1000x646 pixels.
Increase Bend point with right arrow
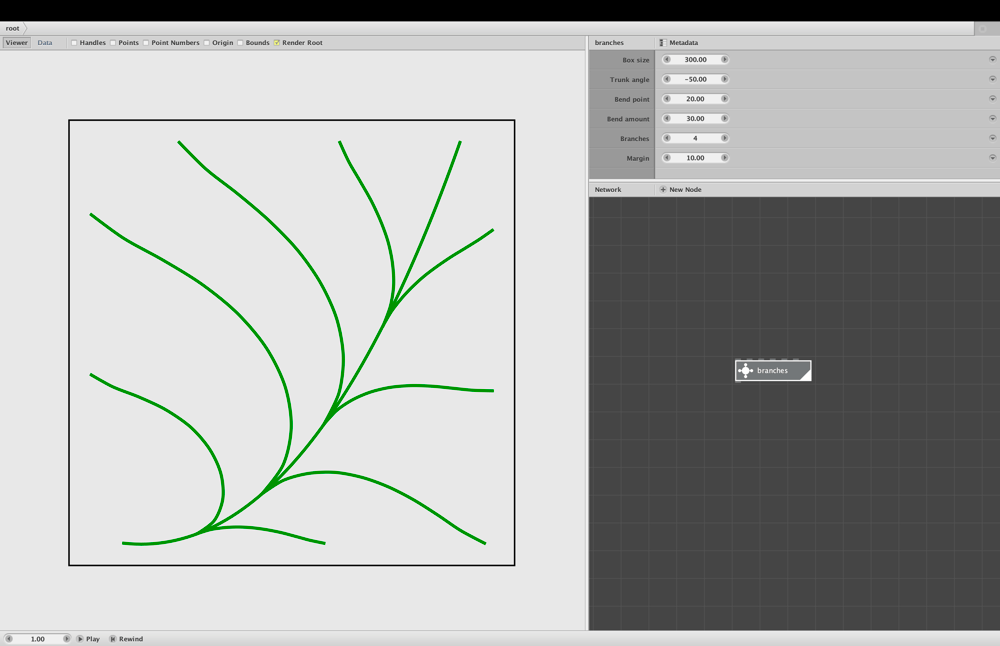[724, 99]
